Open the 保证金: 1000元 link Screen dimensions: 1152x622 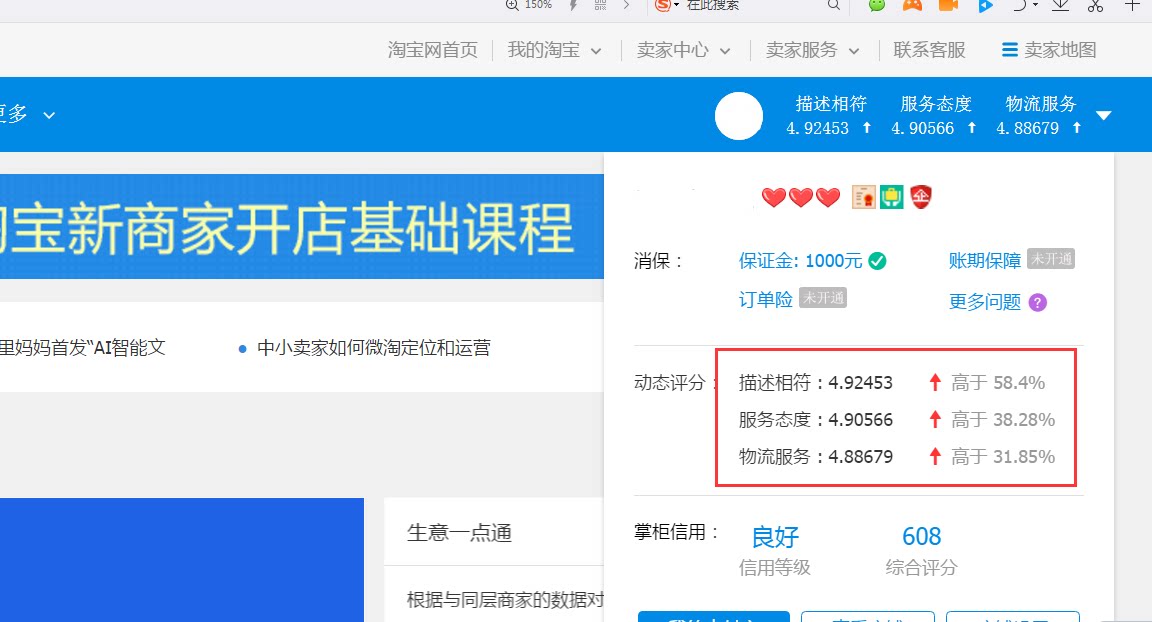click(800, 261)
